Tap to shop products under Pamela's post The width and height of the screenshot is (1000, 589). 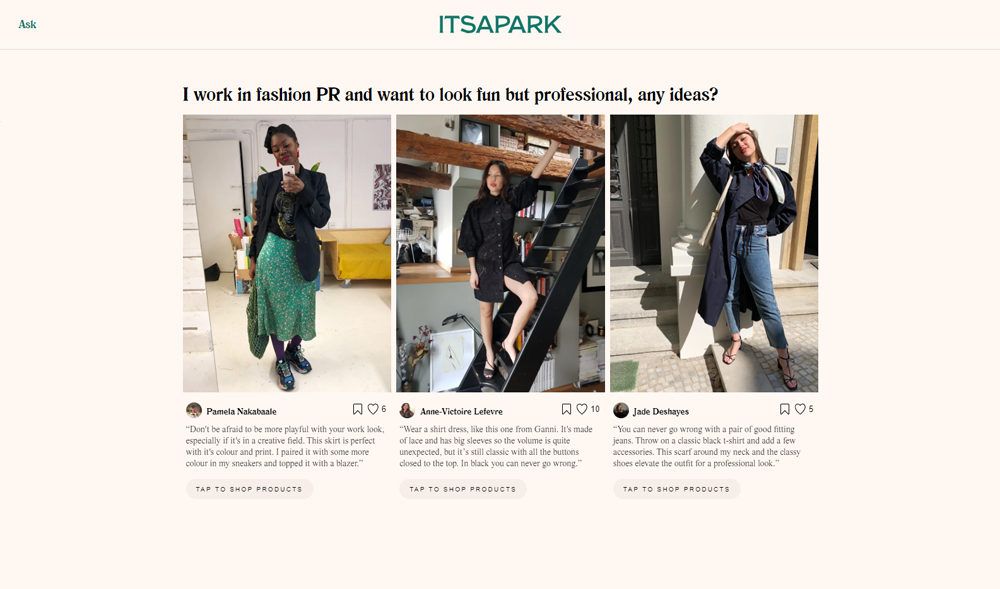[249, 489]
